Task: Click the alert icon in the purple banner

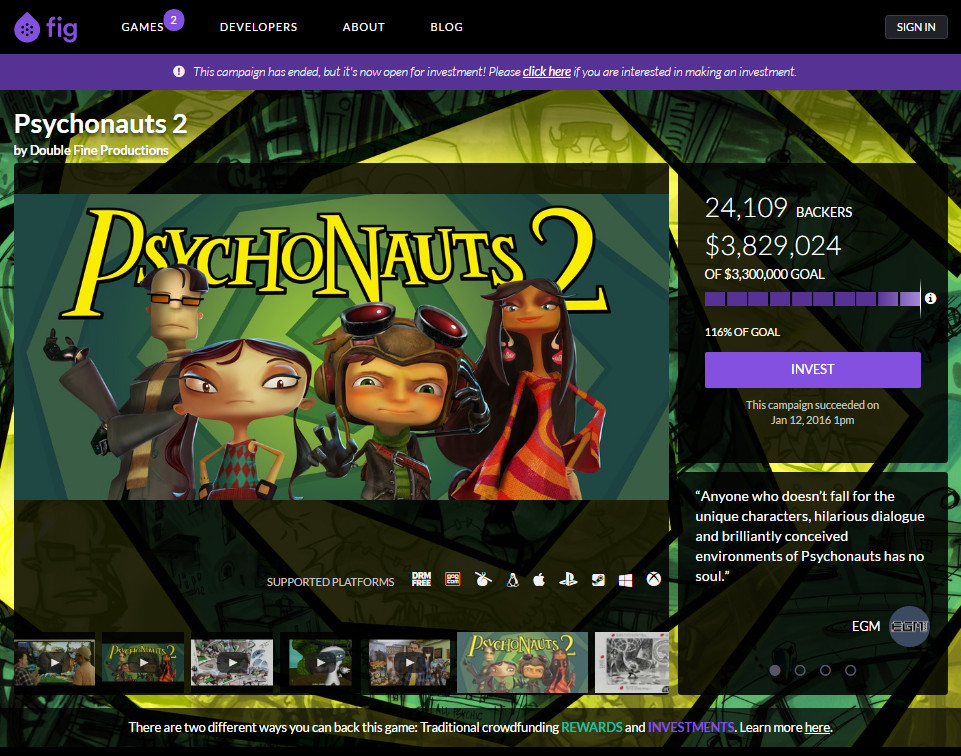Action: click(x=179, y=71)
